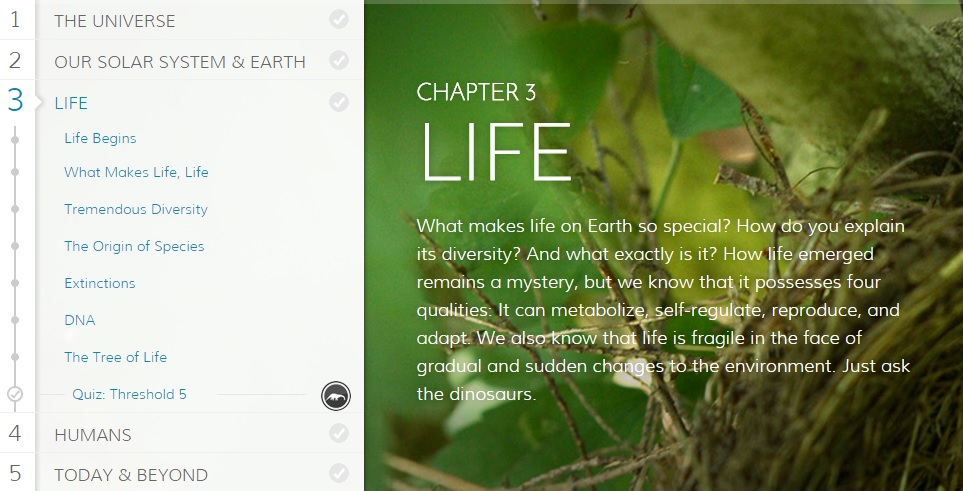Go to Tremendous Diversity lesson
963x491 pixels.
coord(136,209)
